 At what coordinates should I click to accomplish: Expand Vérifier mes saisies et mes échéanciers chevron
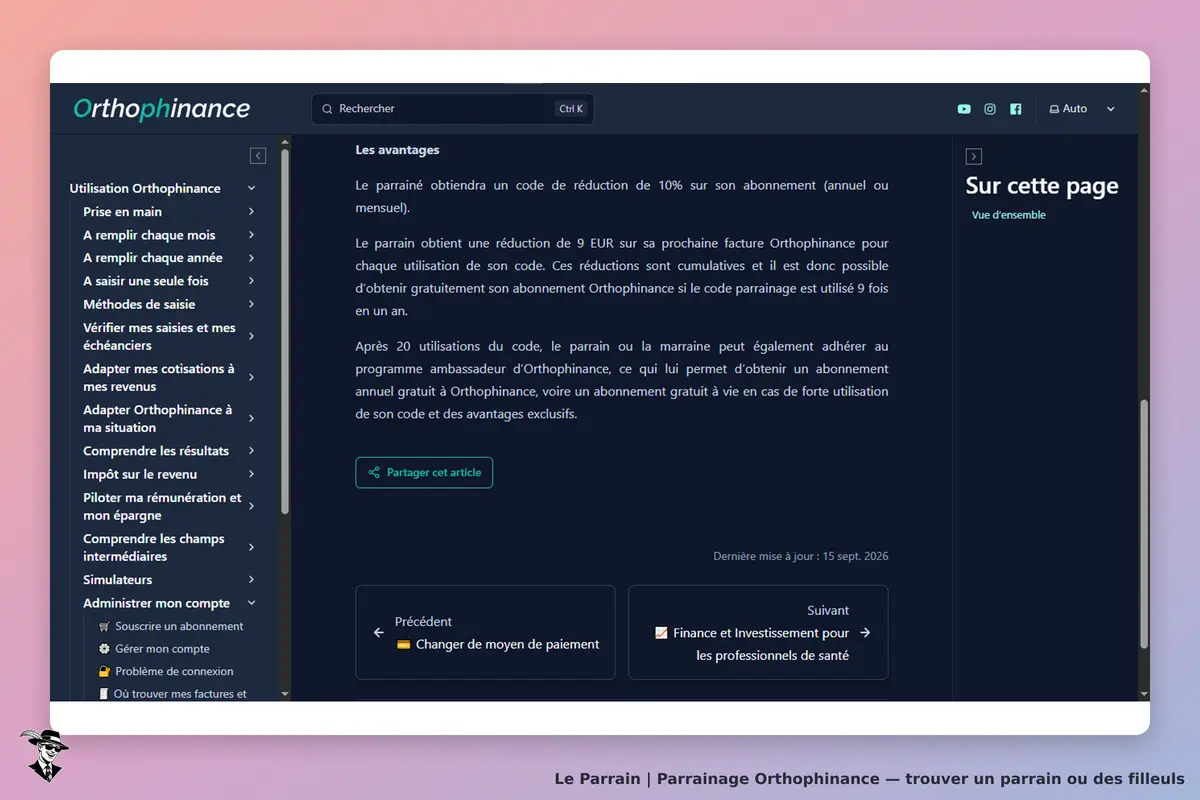pyautogui.click(x=251, y=336)
